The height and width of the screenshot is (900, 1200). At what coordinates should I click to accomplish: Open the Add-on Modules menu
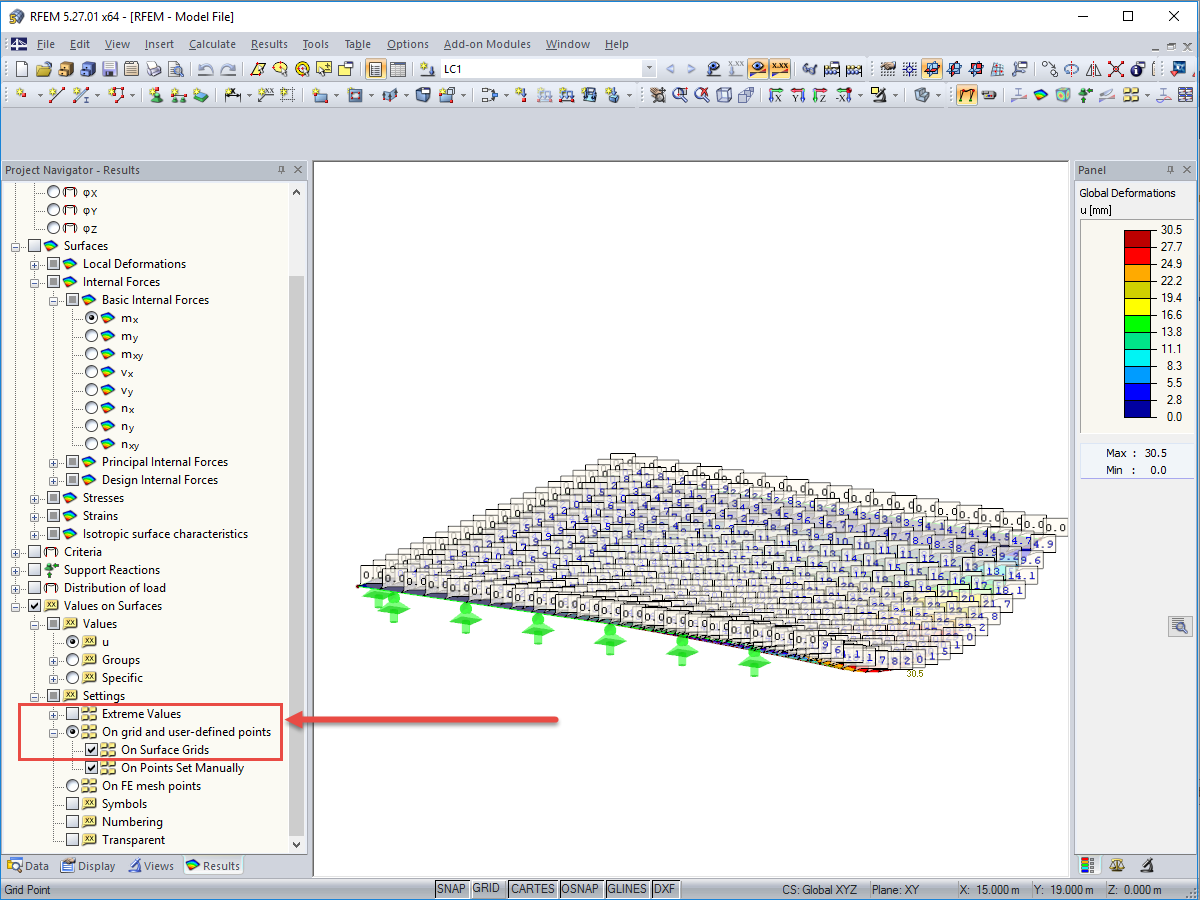click(x=487, y=44)
